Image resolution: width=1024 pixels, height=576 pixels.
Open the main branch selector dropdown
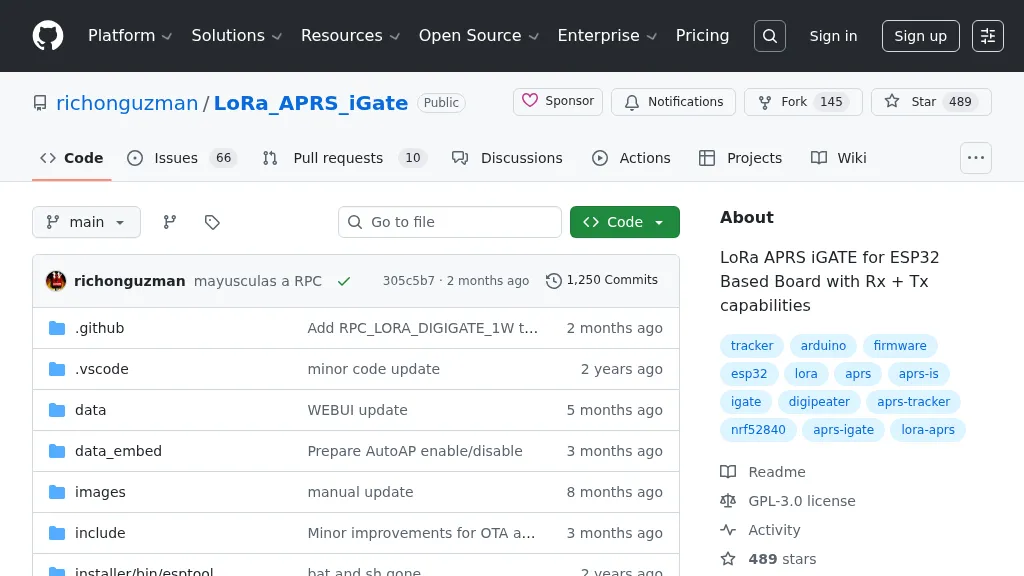[86, 222]
